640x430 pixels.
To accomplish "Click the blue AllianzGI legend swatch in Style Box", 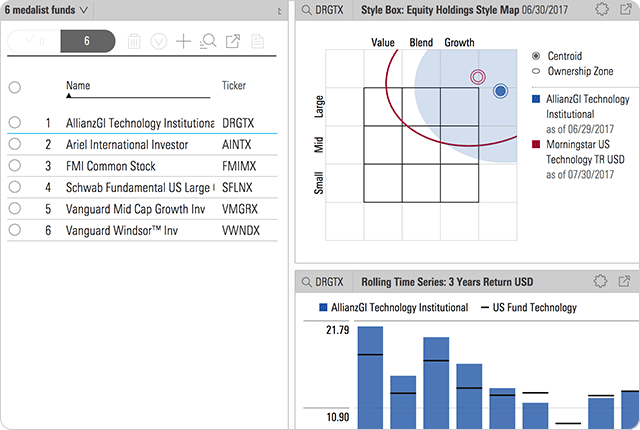I will tap(537, 99).
